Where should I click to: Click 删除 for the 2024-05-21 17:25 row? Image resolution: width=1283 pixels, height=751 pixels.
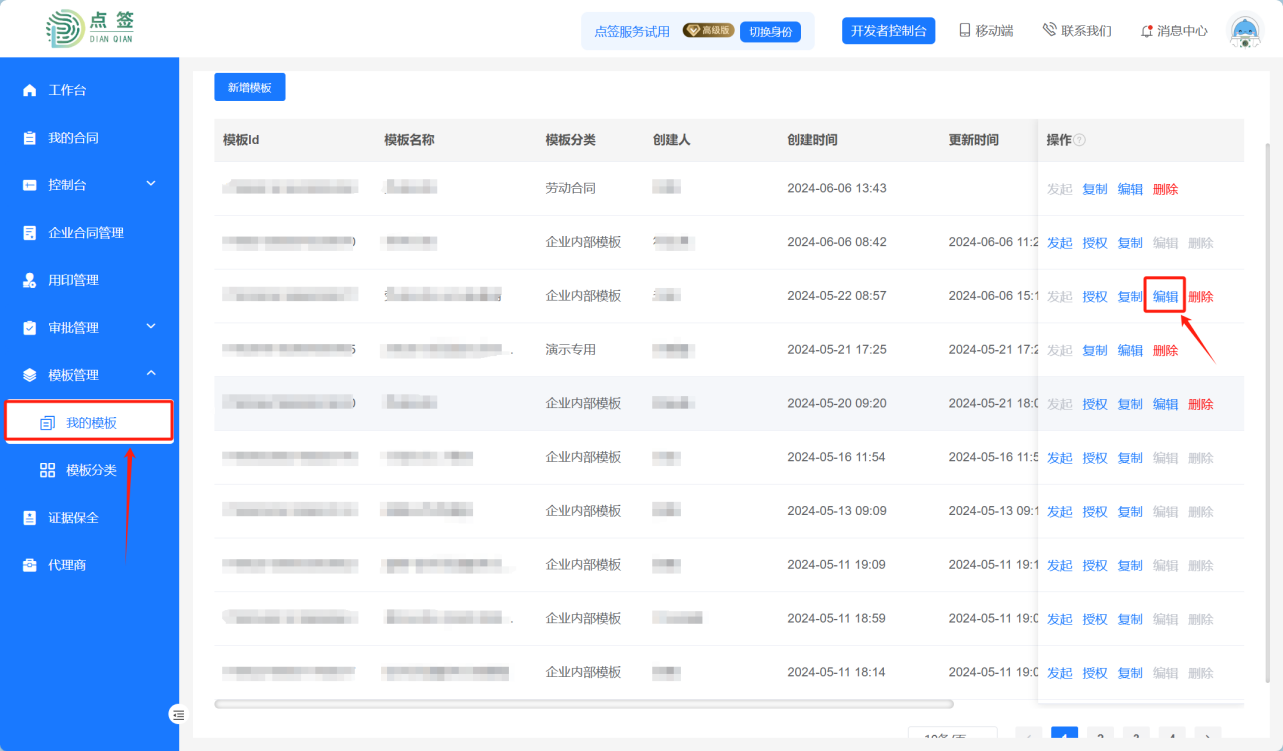[x=1165, y=351]
